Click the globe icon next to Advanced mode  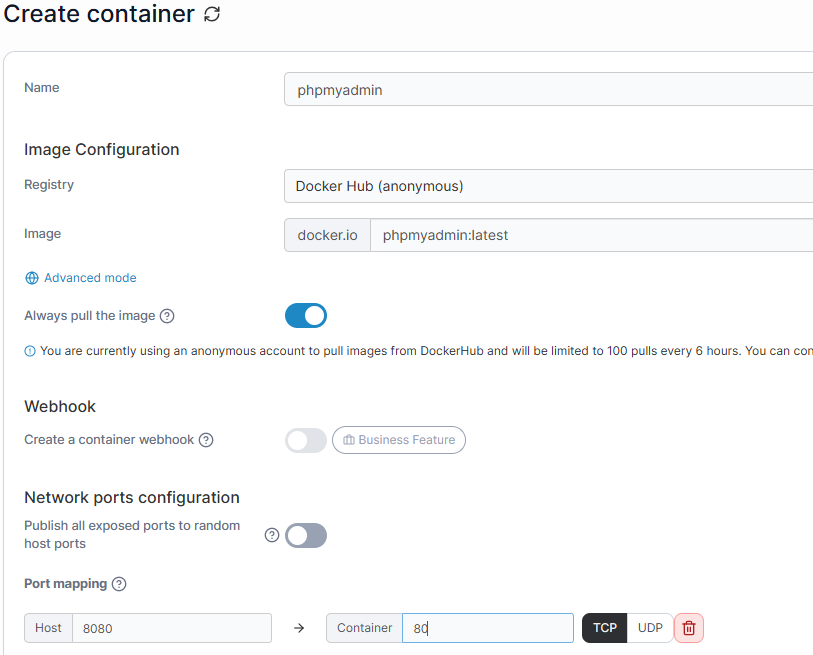pos(32,278)
